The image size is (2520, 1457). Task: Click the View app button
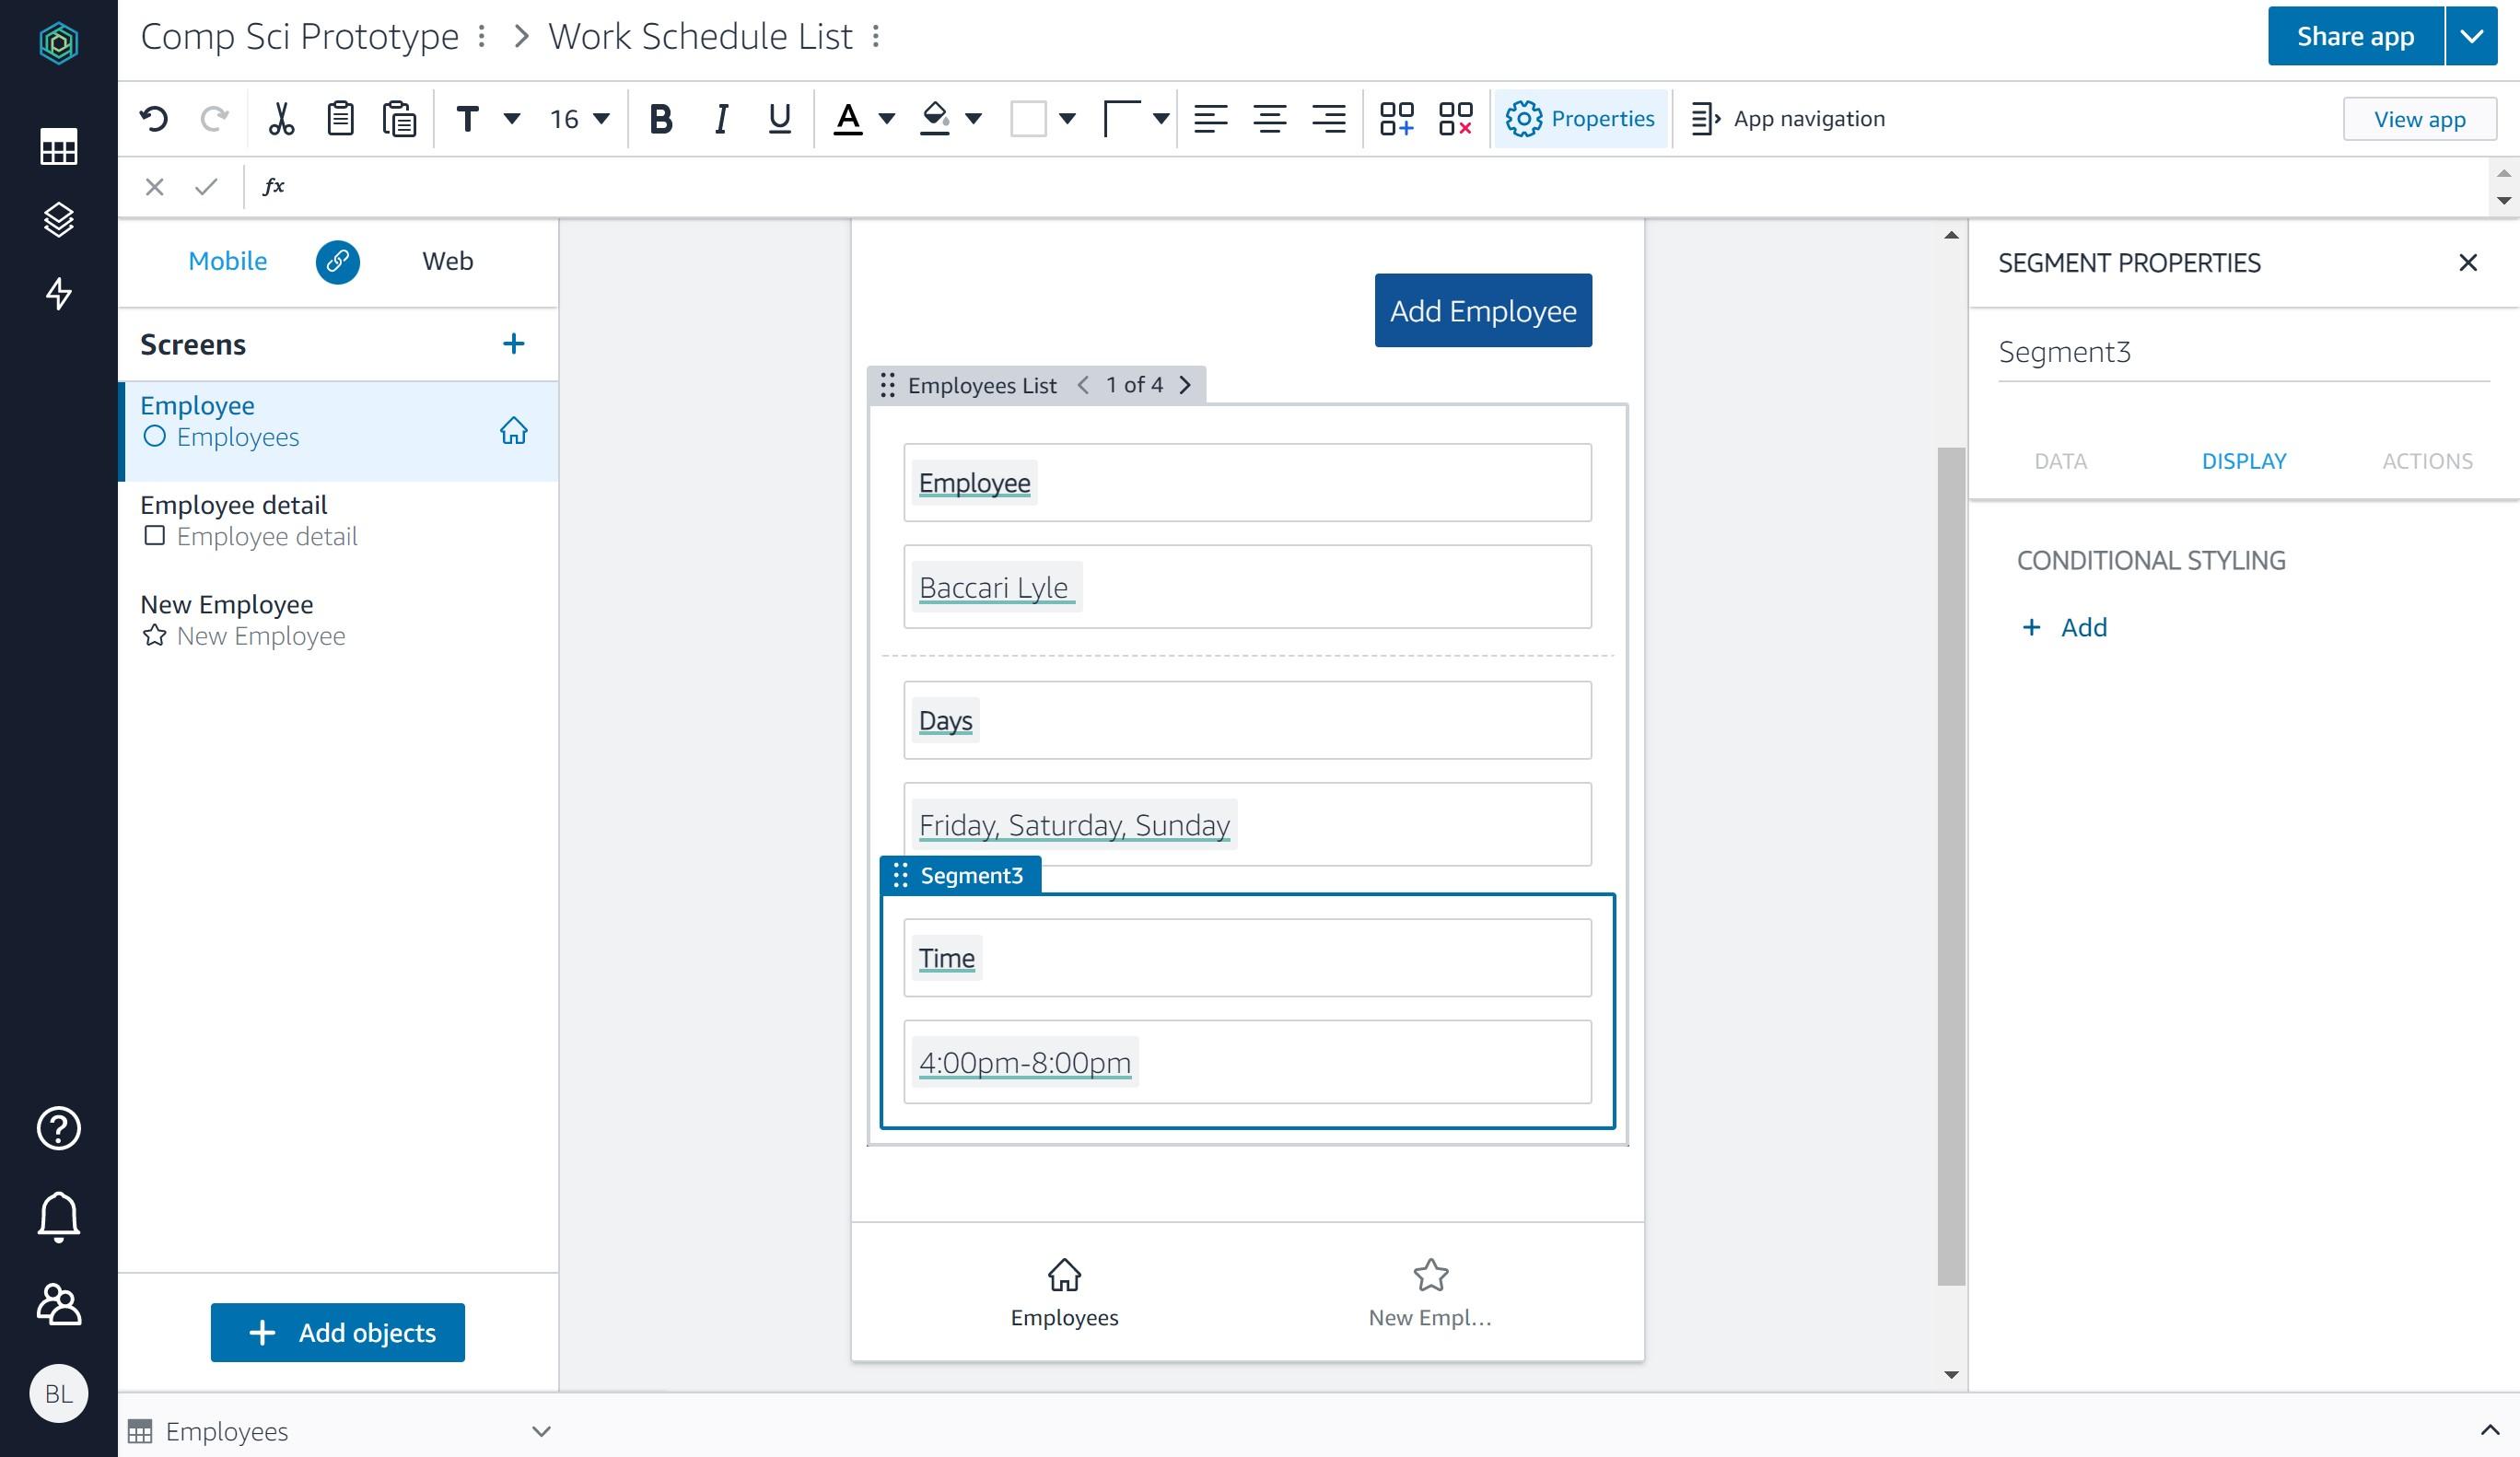coord(2419,119)
